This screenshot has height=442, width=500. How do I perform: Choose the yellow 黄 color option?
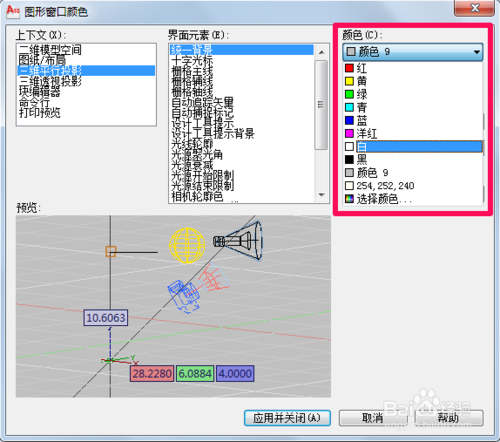coord(413,81)
